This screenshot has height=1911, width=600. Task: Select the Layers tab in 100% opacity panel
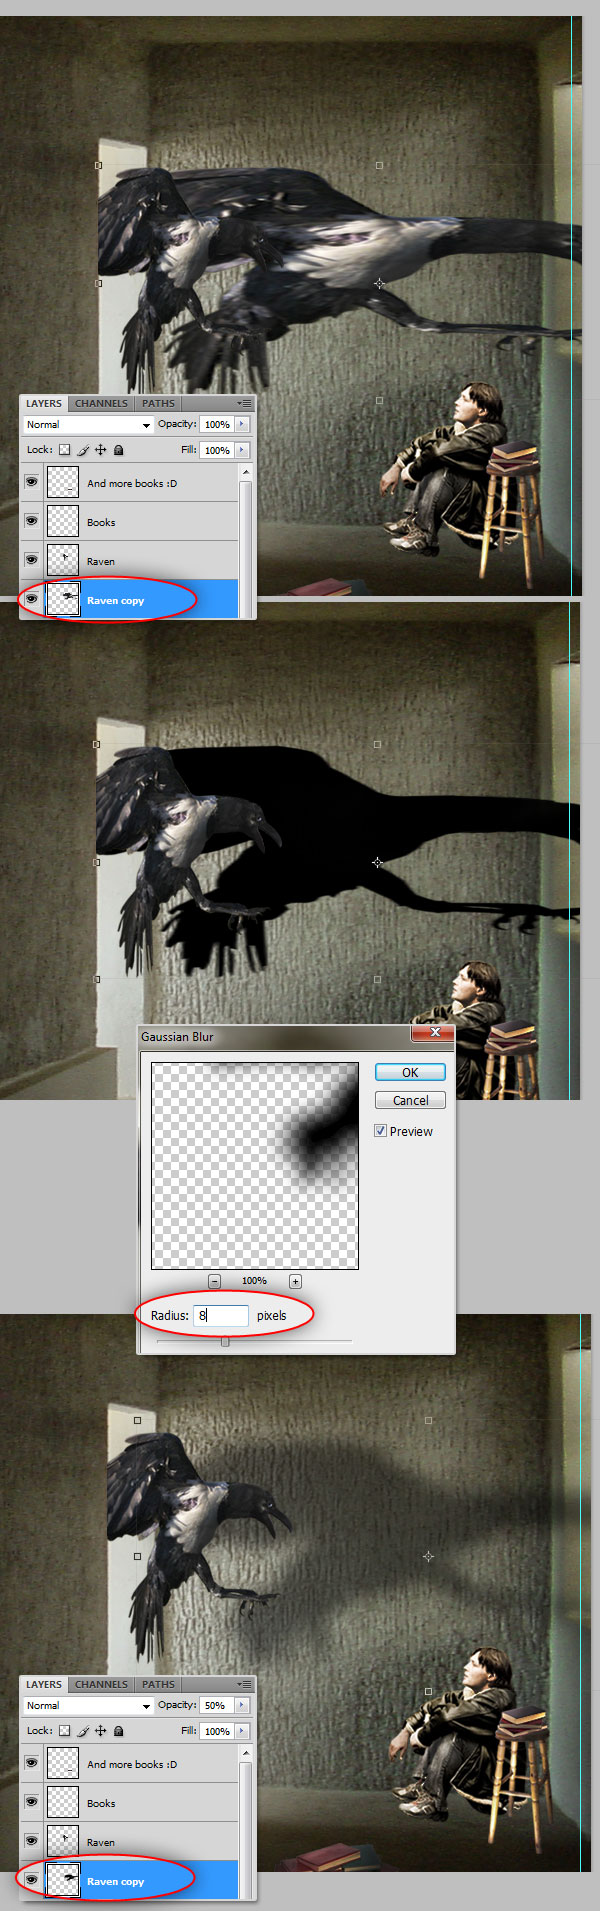(x=44, y=404)
